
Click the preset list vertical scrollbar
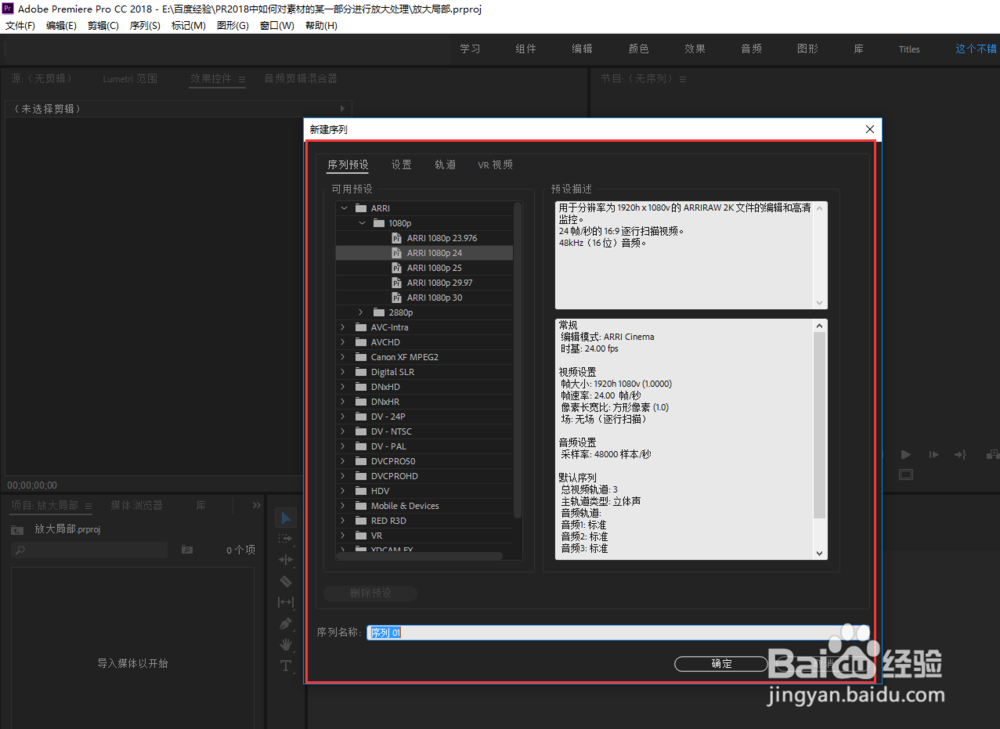click(x=517, y=360)
